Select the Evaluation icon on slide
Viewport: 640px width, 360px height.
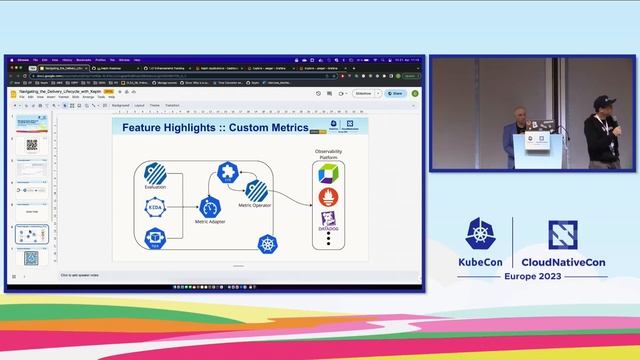[x=155, y=174]
